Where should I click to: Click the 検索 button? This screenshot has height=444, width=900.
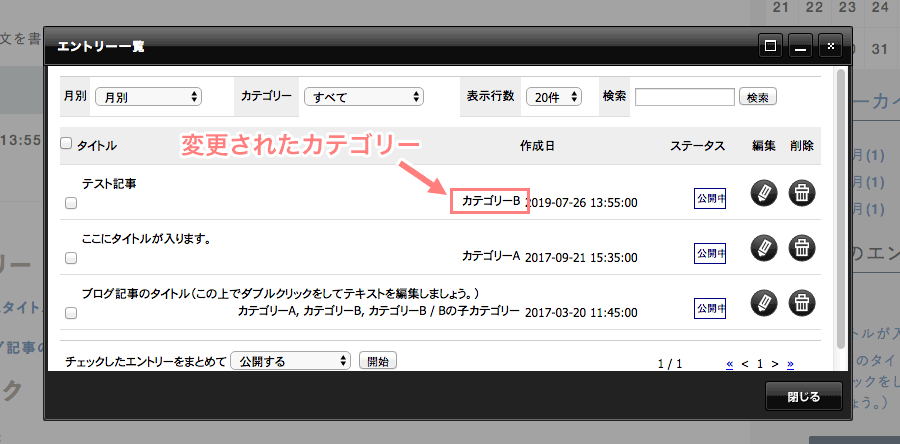758,97
